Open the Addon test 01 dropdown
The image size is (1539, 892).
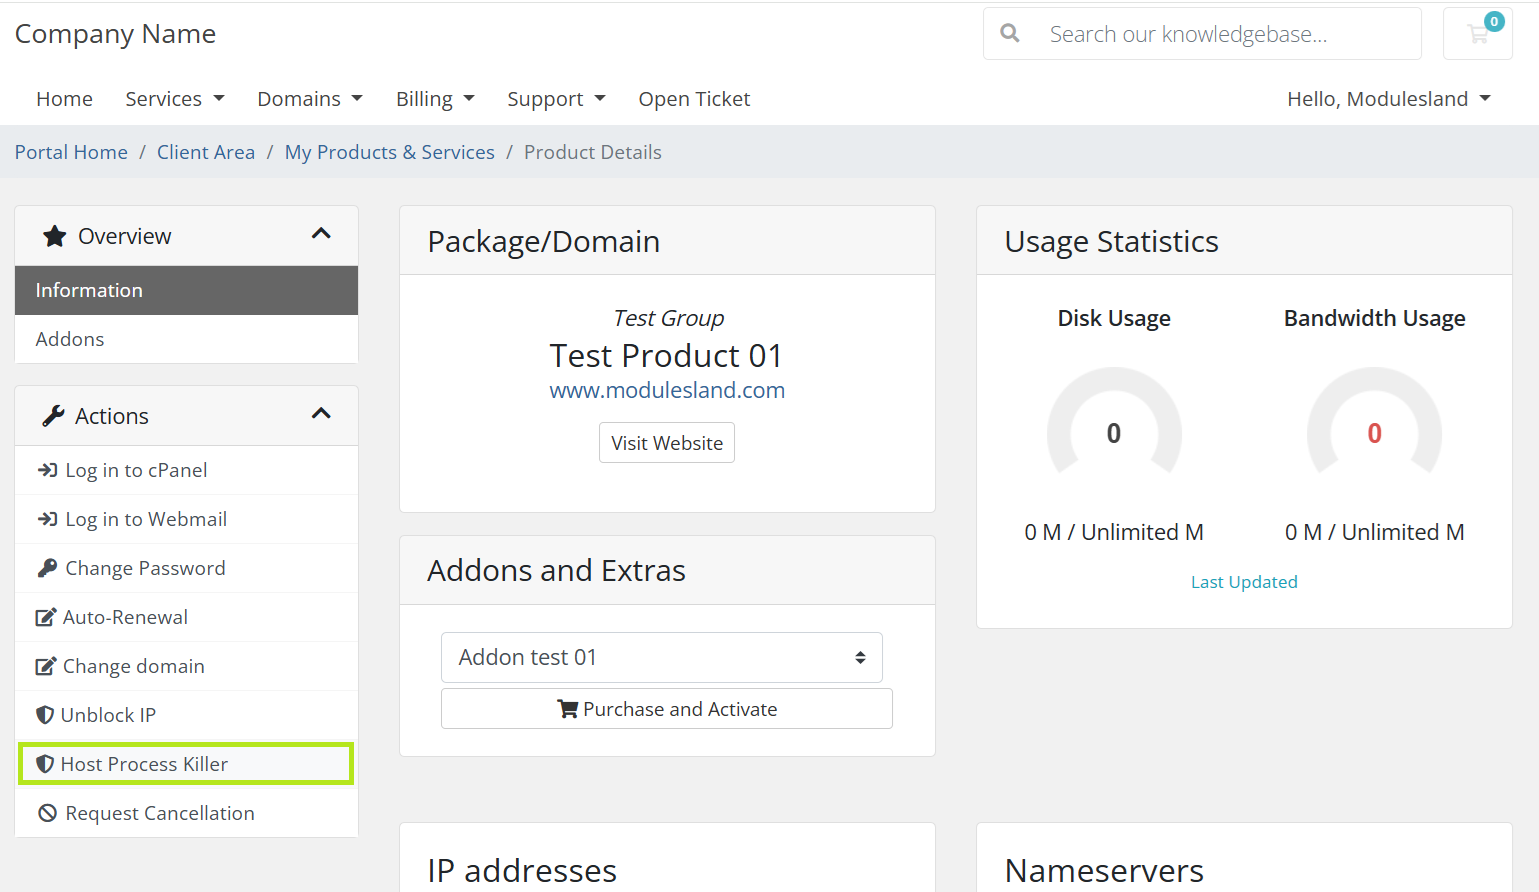pyautogui.click(x=662, y=657)
